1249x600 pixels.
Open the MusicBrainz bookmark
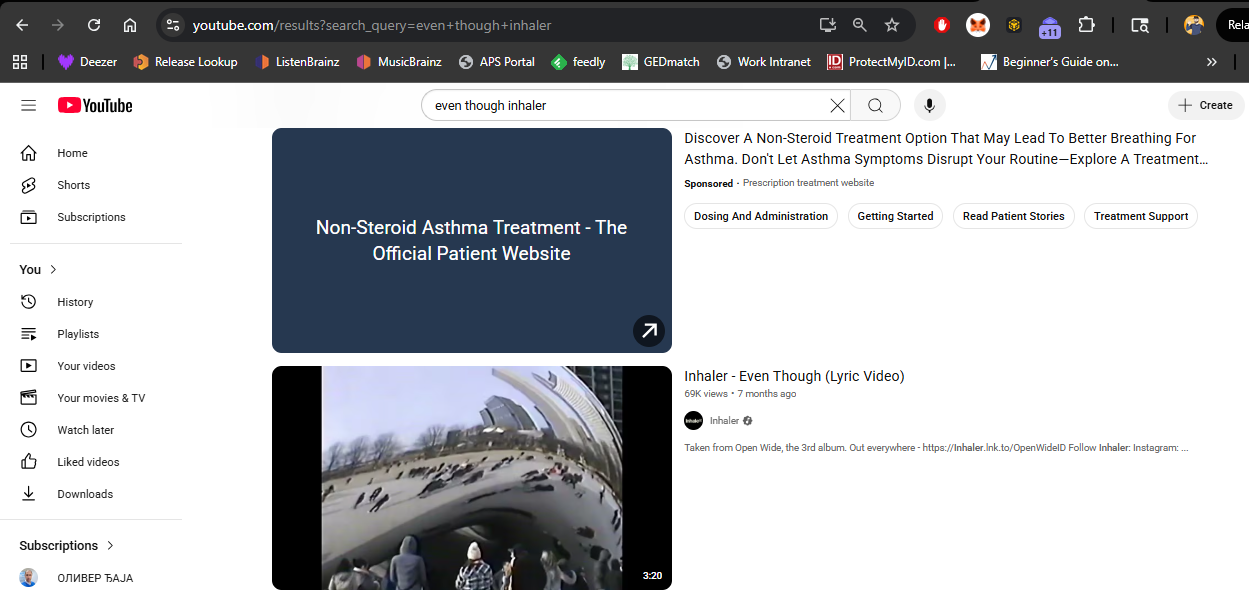tap(399, 62)
